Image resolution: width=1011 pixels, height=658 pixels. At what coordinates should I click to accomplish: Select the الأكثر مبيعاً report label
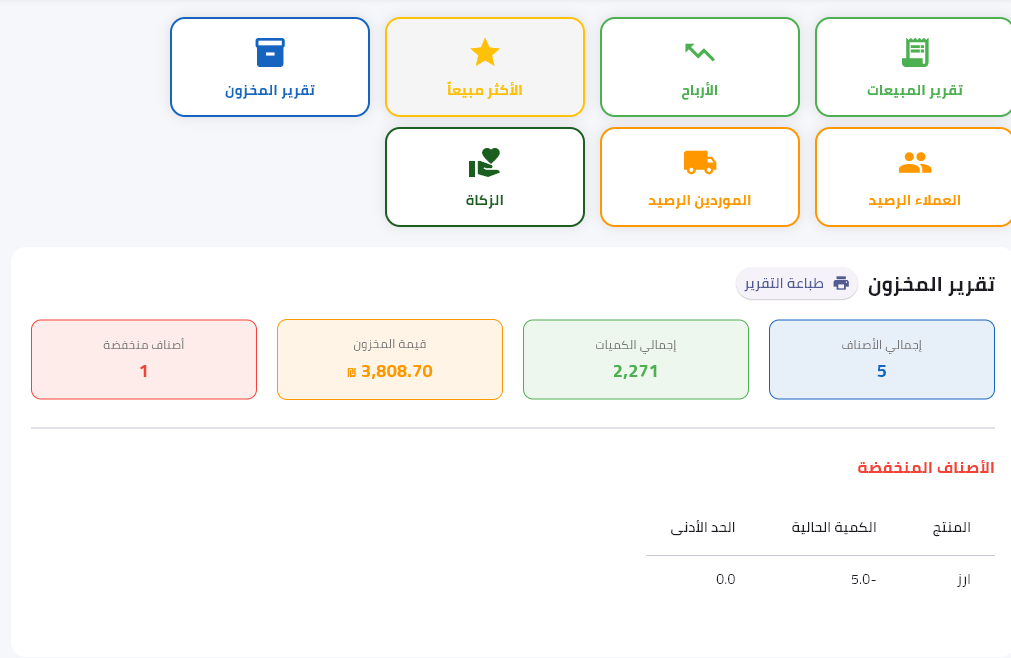tap(485, 90)
